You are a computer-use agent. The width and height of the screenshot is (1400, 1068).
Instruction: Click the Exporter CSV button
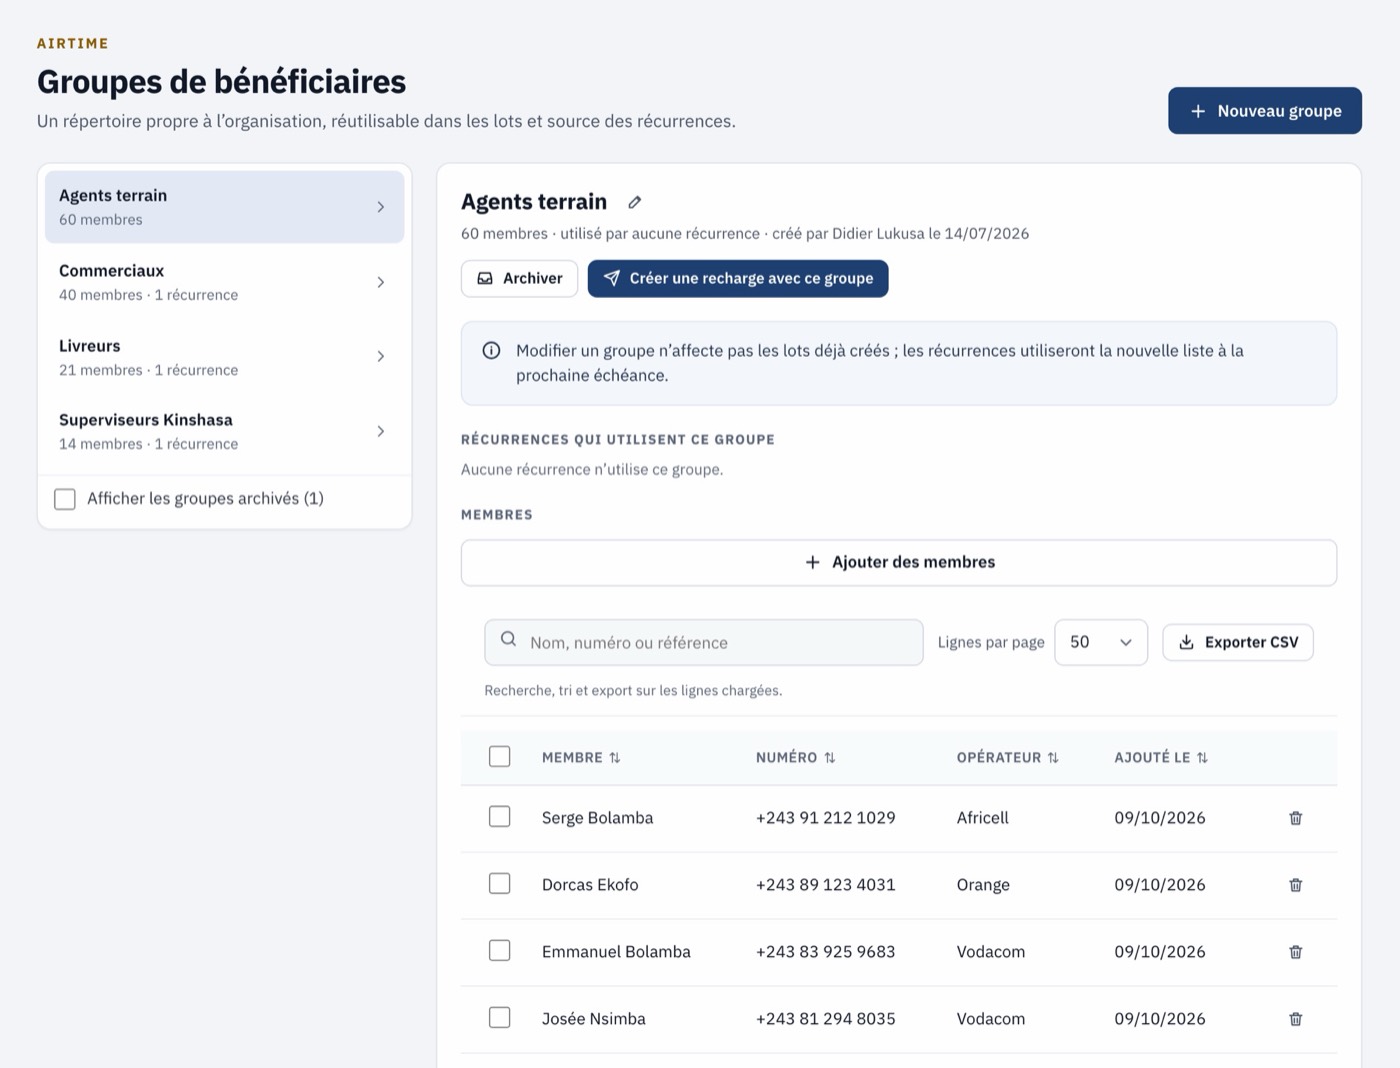[1238, 643]
